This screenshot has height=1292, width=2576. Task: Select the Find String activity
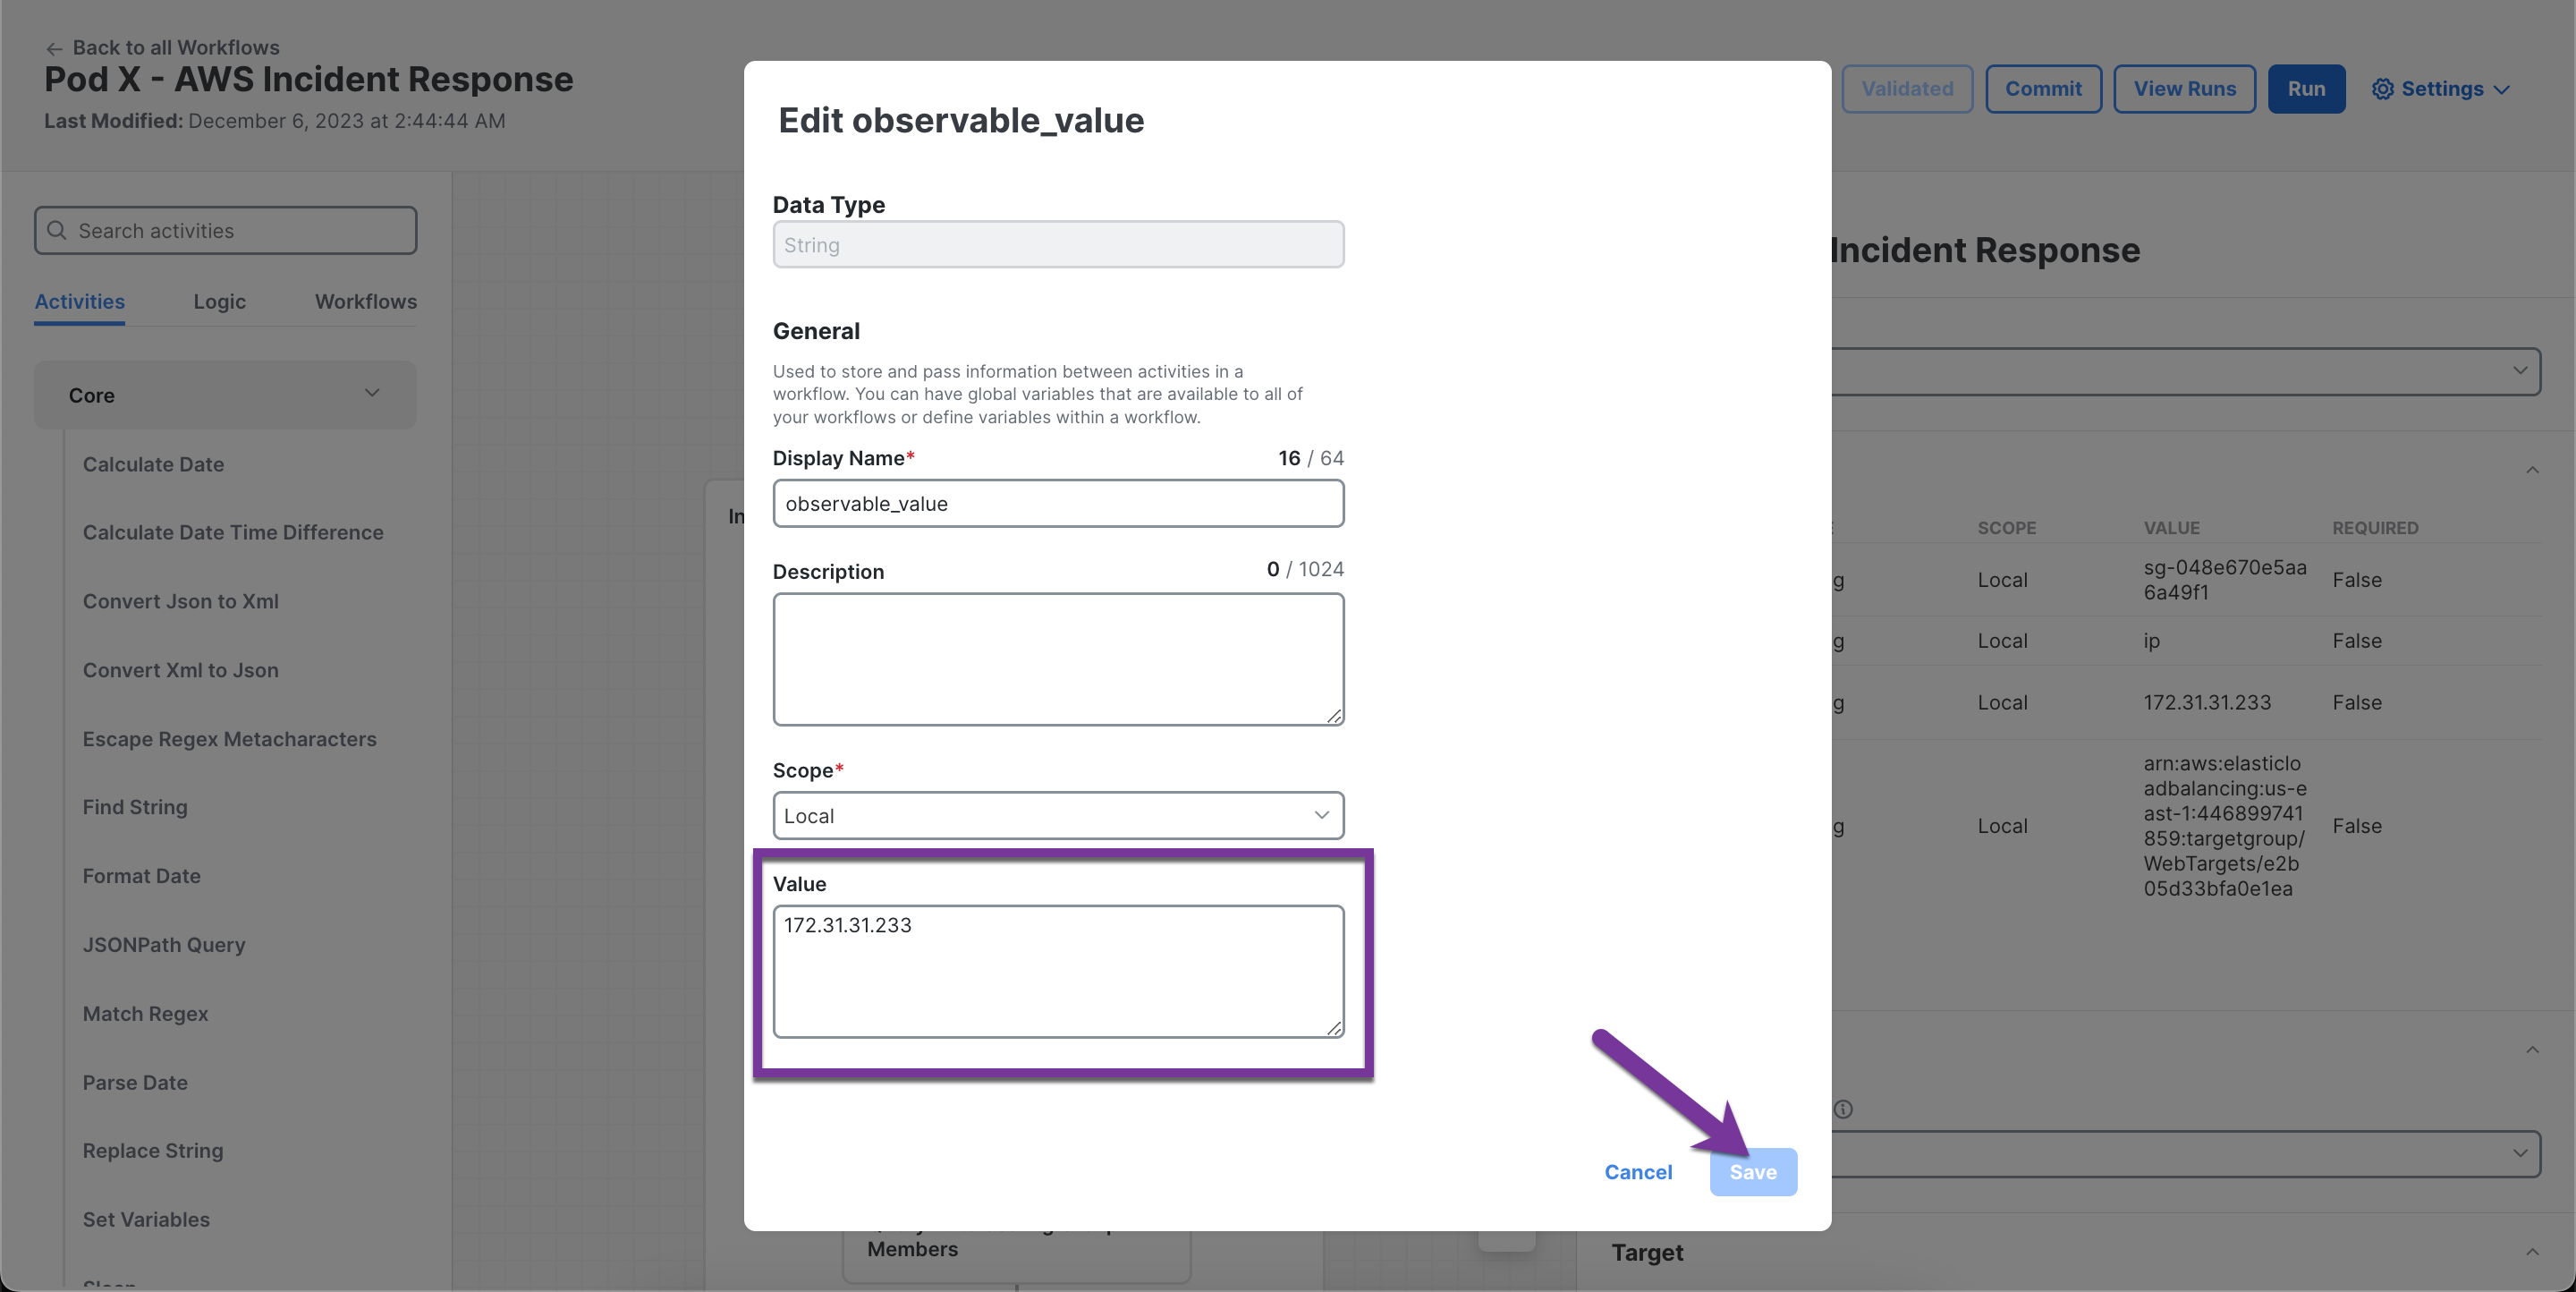coord(135,807)
